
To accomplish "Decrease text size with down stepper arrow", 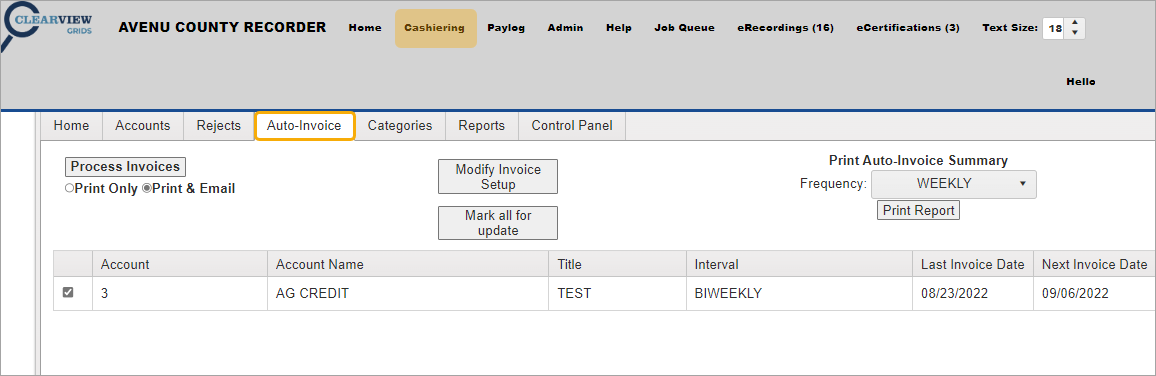I will tap(1074, 33).
